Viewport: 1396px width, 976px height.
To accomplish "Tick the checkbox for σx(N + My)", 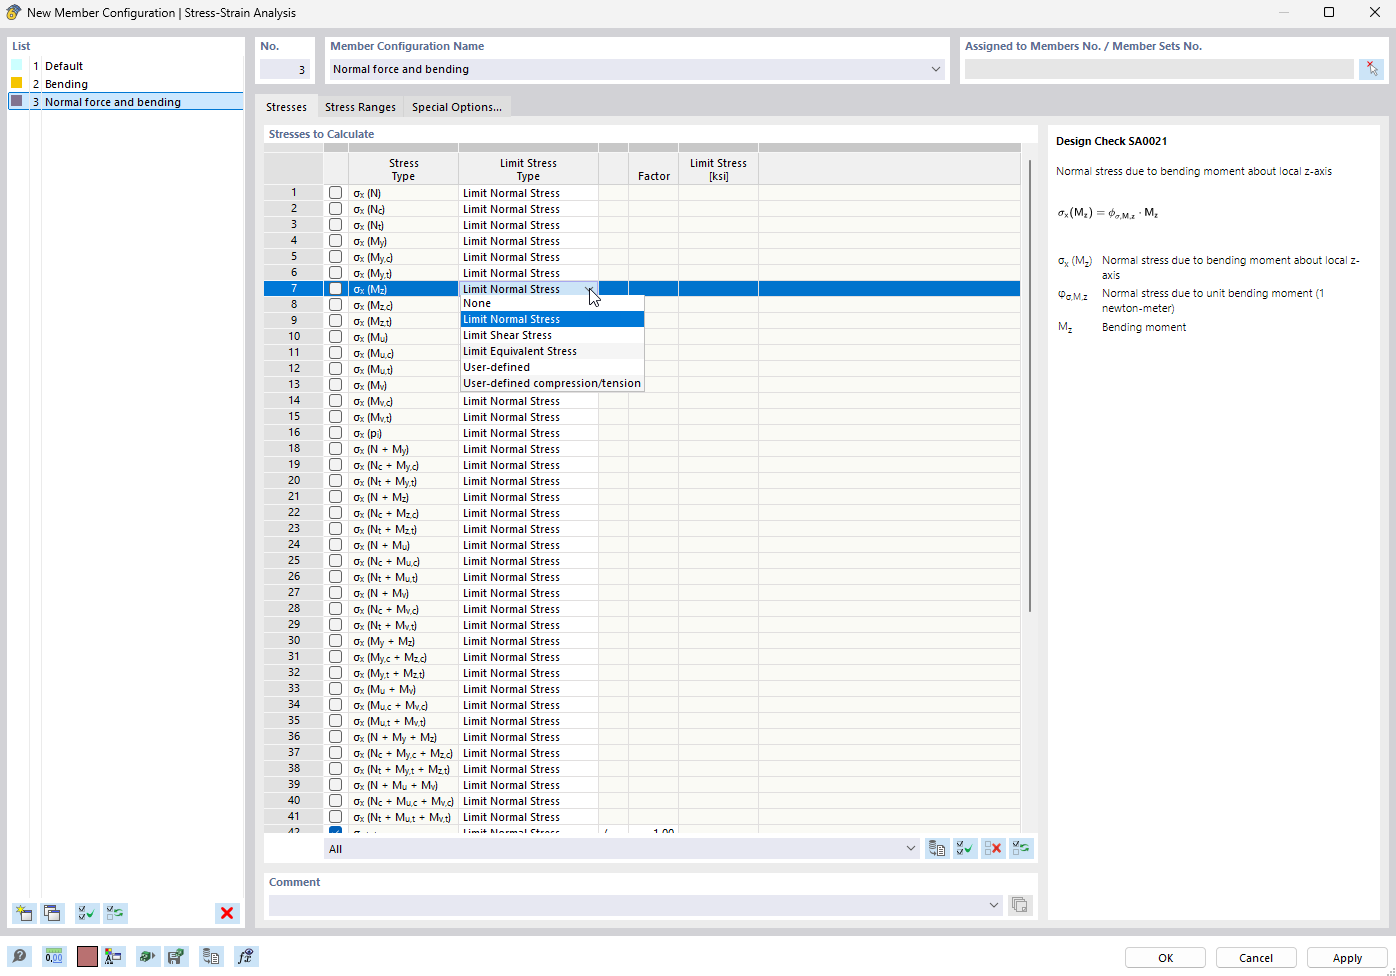I will click(335, 448).
